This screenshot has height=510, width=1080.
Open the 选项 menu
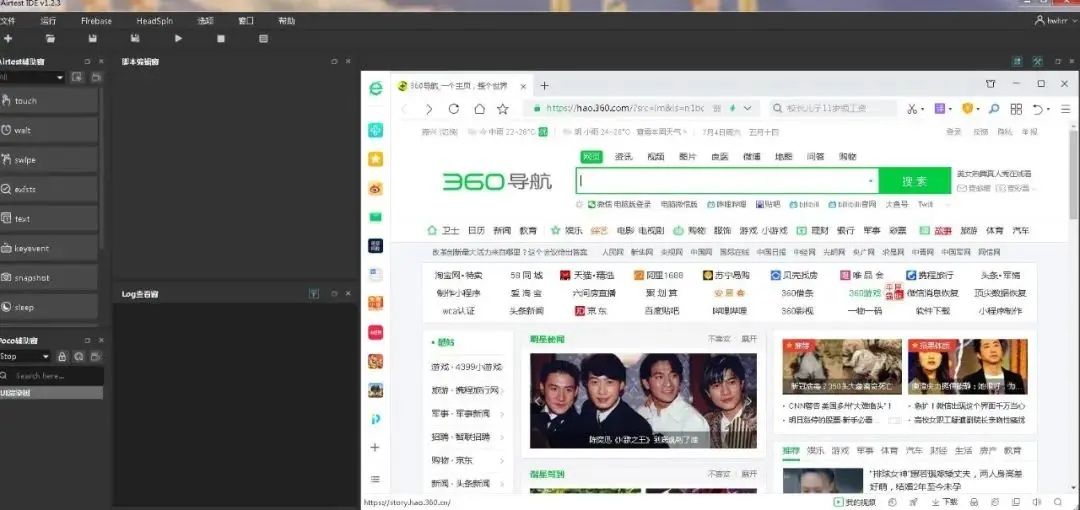tap(205, 21)
